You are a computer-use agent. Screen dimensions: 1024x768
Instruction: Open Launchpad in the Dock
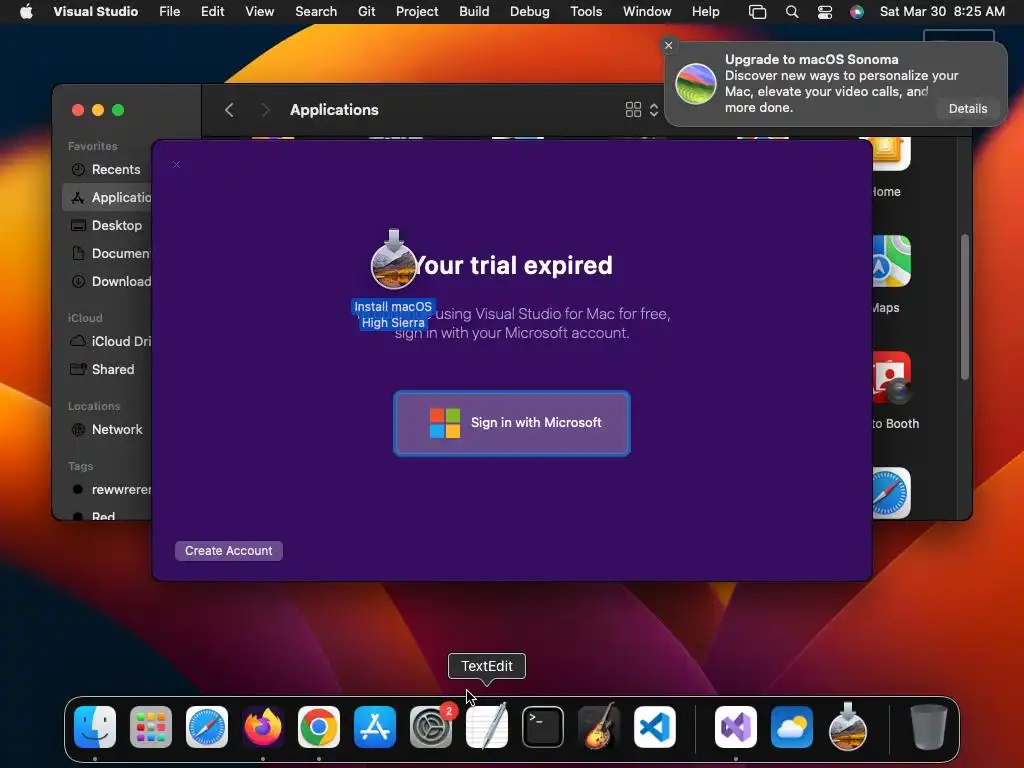tap(151, 727)
